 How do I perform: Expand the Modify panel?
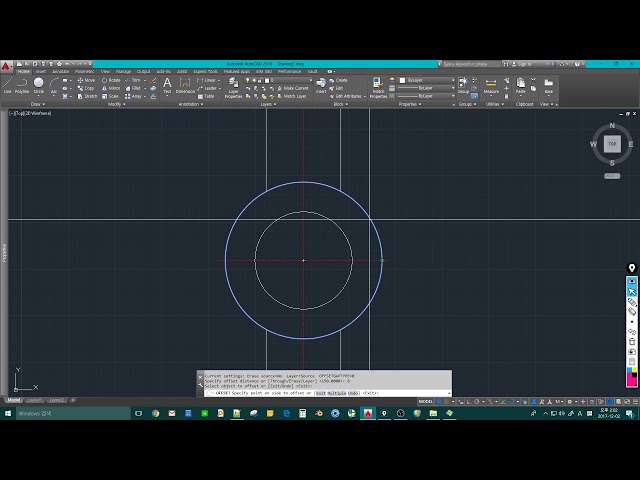coord(117,104)
